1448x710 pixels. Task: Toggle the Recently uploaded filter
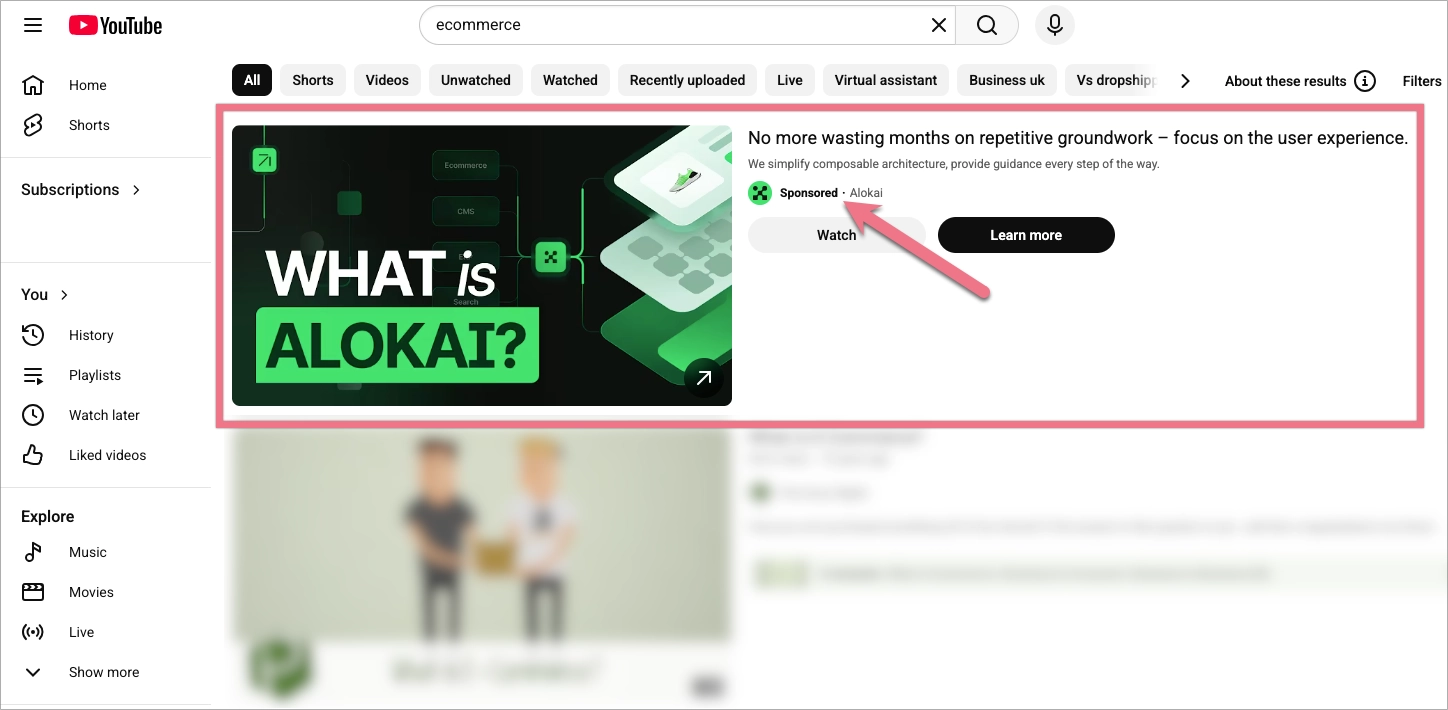687,79
